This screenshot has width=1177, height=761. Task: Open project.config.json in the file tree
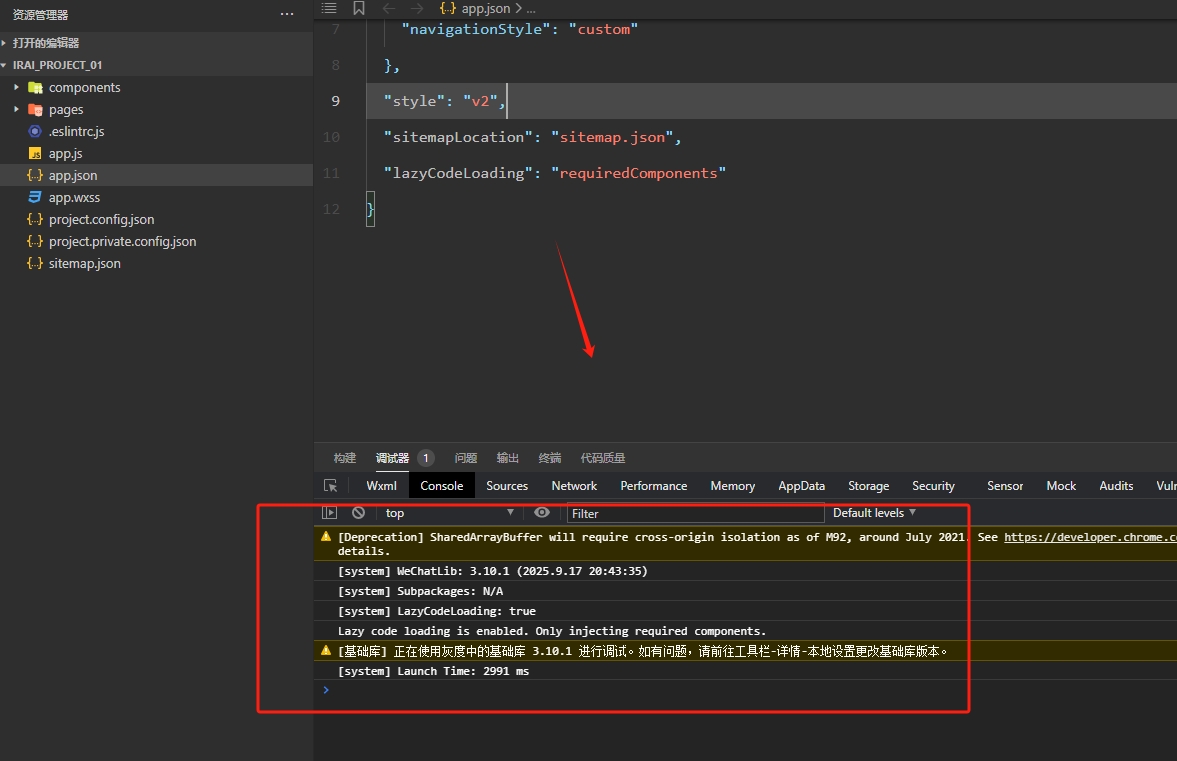pos(101,220)
